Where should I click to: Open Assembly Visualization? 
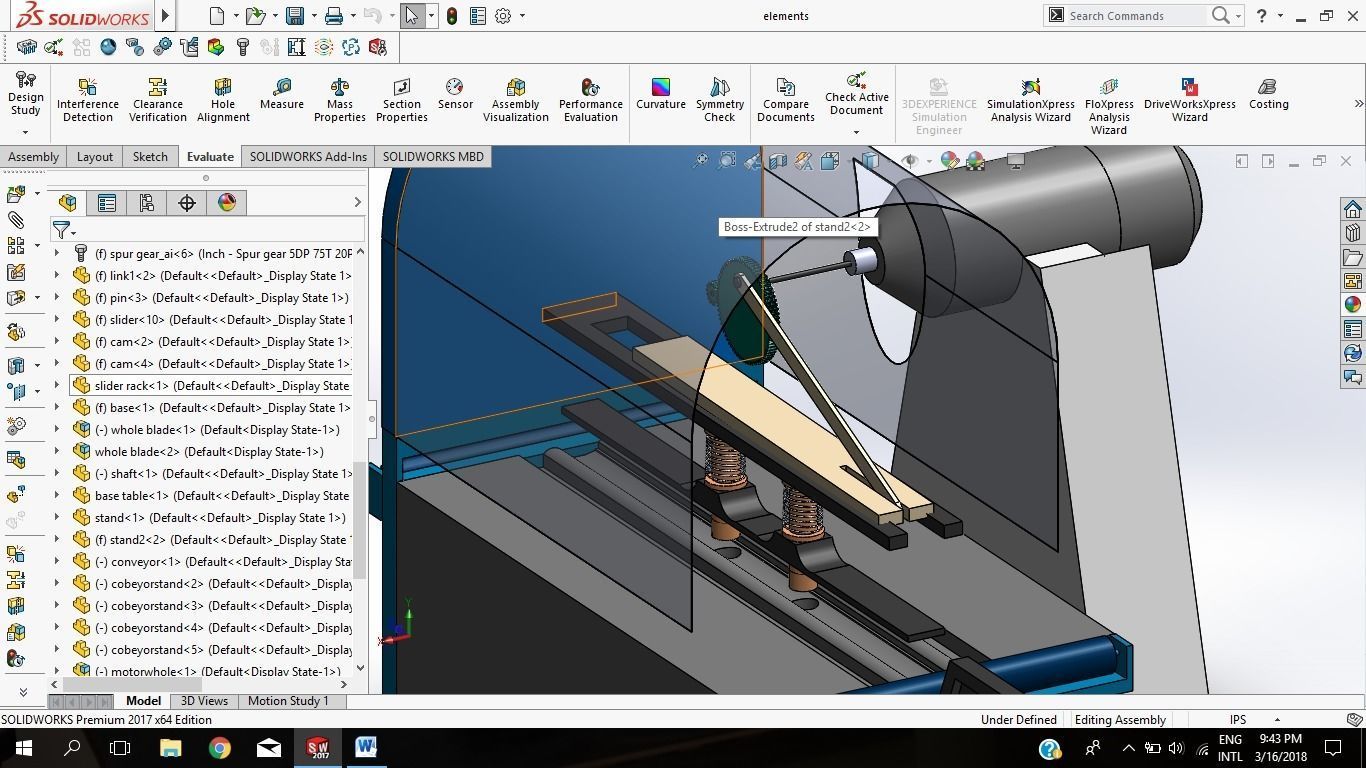tap(516, 100)
